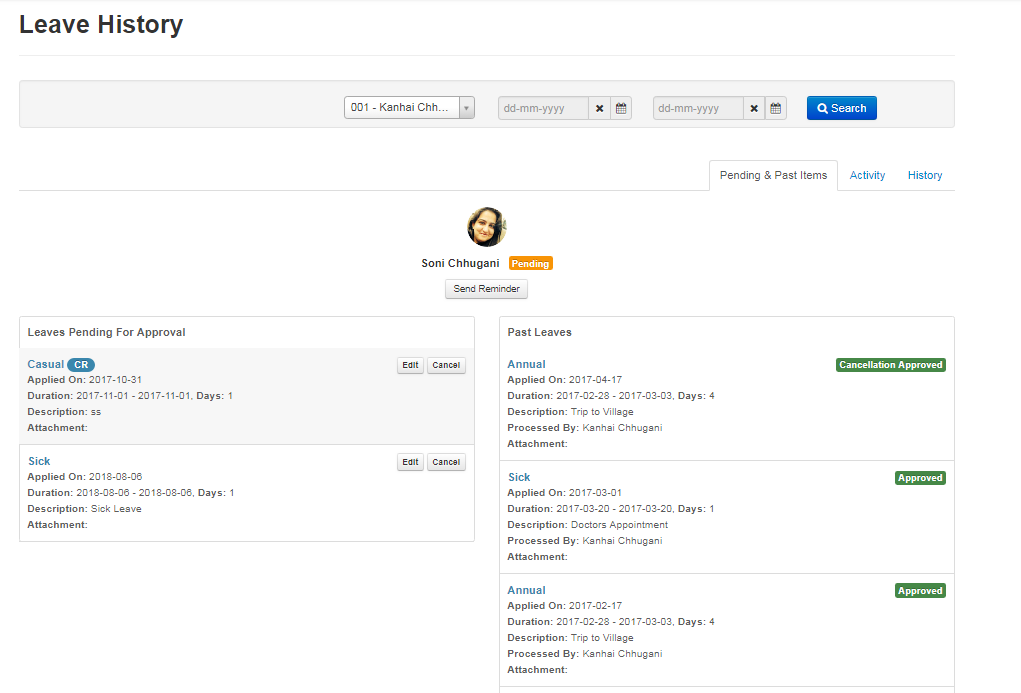The height and width of the screenshot is (693, 1021).
Task: Edit the Casual leave request
Action: point(410,365)
